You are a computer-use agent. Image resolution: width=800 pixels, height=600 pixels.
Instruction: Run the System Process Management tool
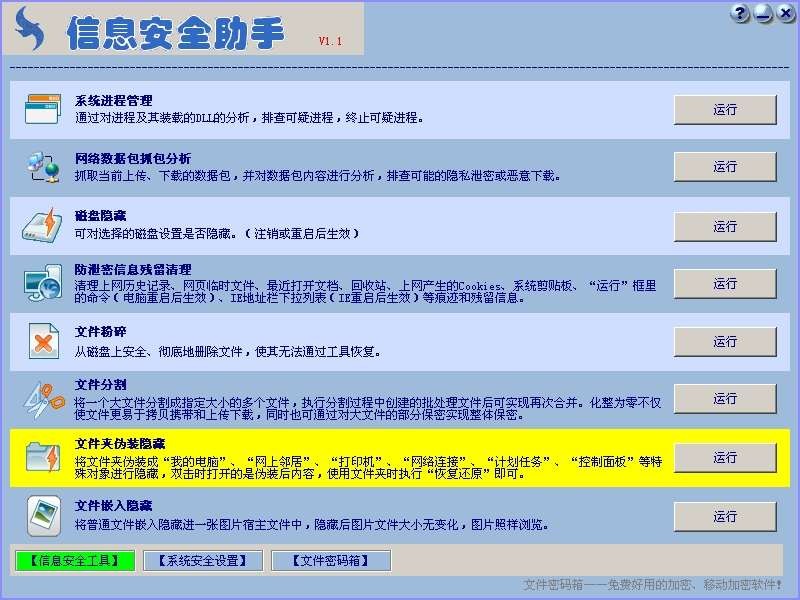point(725,110)
